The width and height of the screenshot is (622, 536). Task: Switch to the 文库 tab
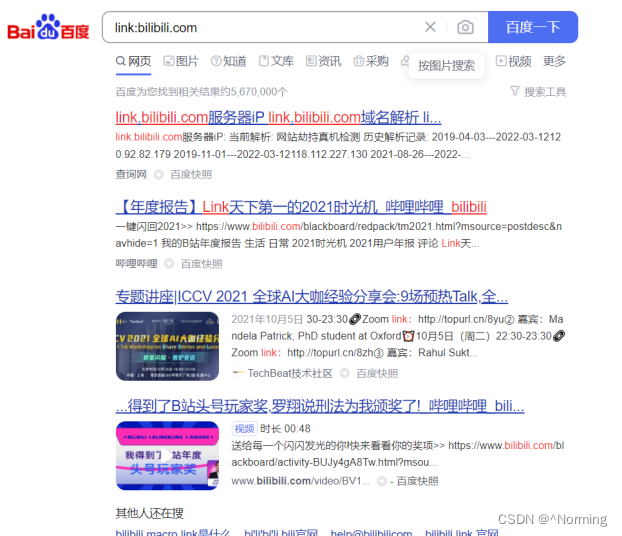(x=276, y=61)
